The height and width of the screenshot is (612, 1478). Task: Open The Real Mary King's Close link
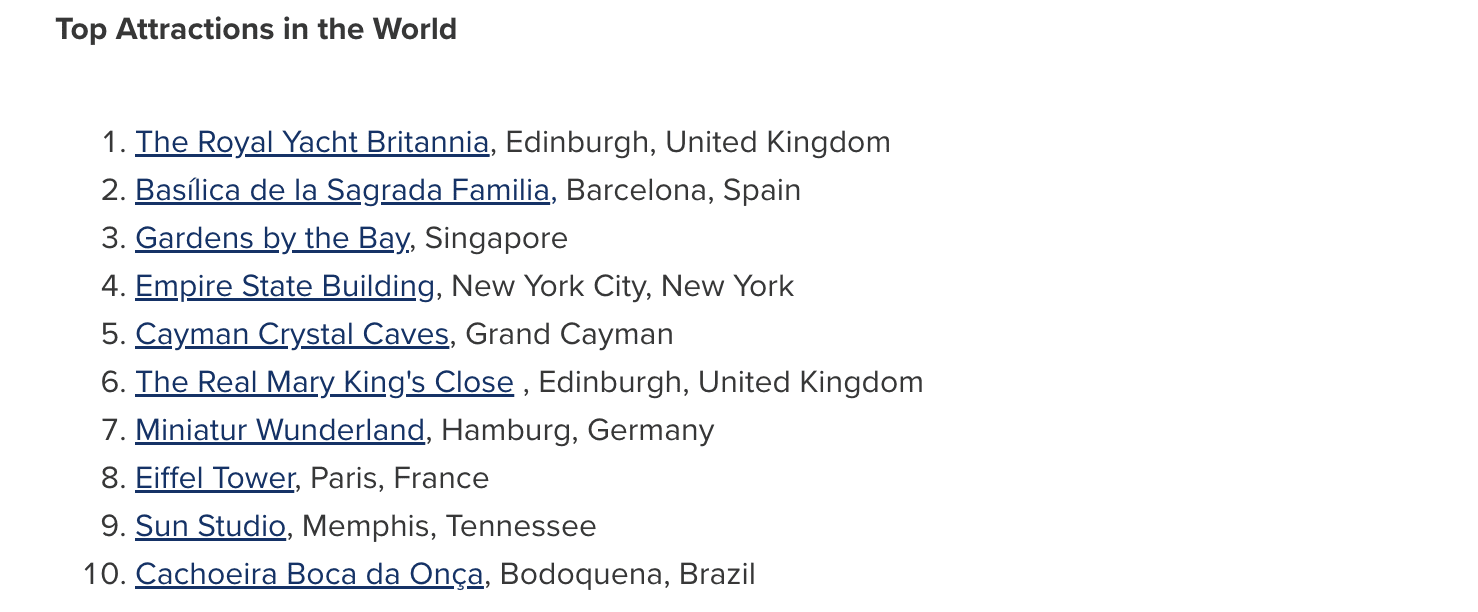pos(324,383)
